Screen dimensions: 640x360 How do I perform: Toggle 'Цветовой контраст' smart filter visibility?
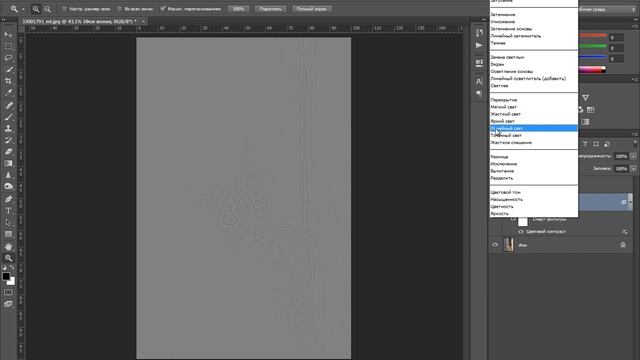pyautogui.click(x=521, y=231)
